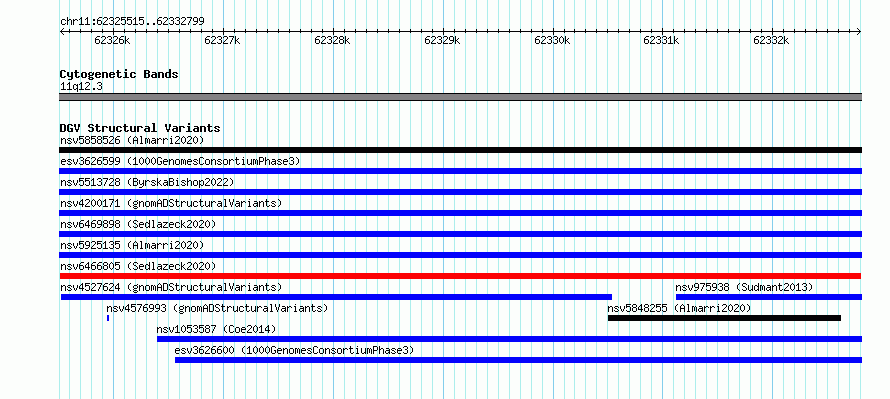The image size is (890, 399).
Task: Click the nsv1053587 (Coe2014) label
Action: 216,329
